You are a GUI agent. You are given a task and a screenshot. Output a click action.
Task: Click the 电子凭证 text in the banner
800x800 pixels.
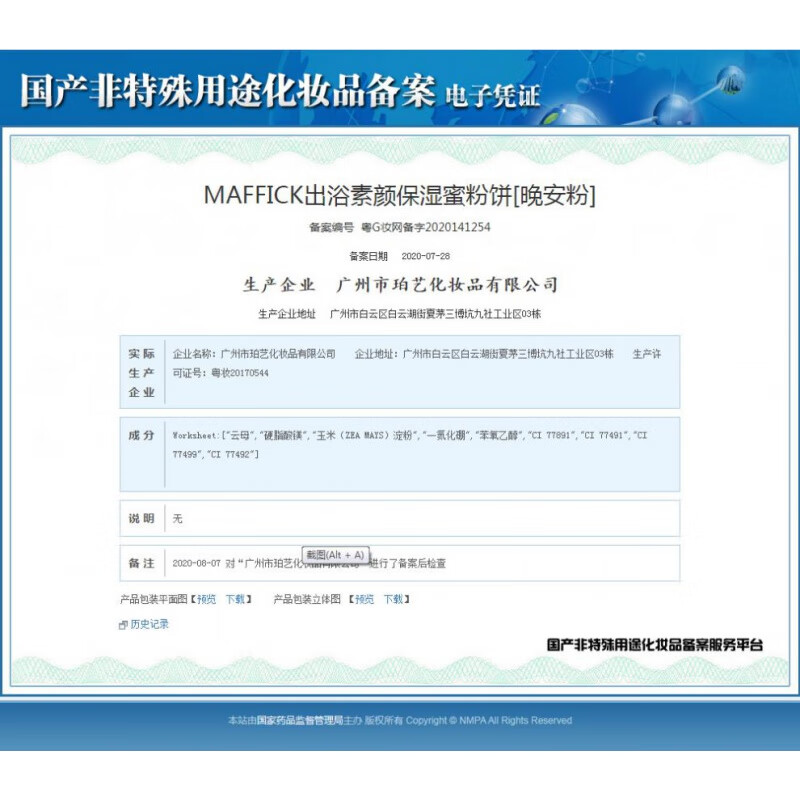click(x=492, y=96)
